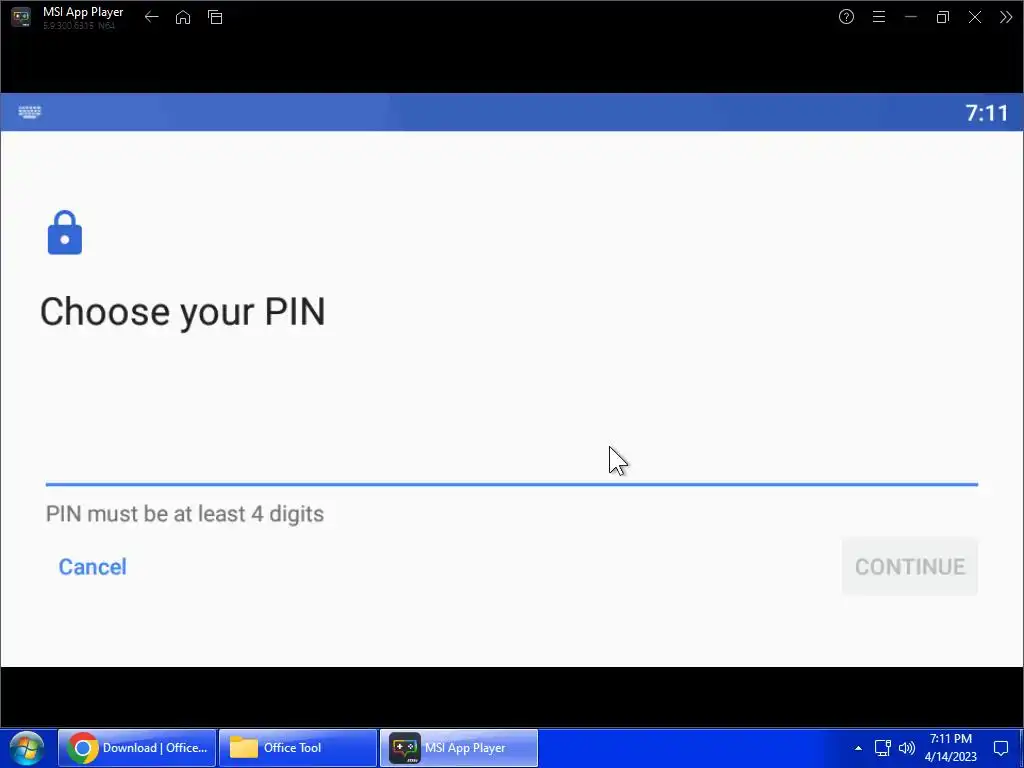Click the blue lock icon
This screenshot has height=768, width=1024.
65,232
